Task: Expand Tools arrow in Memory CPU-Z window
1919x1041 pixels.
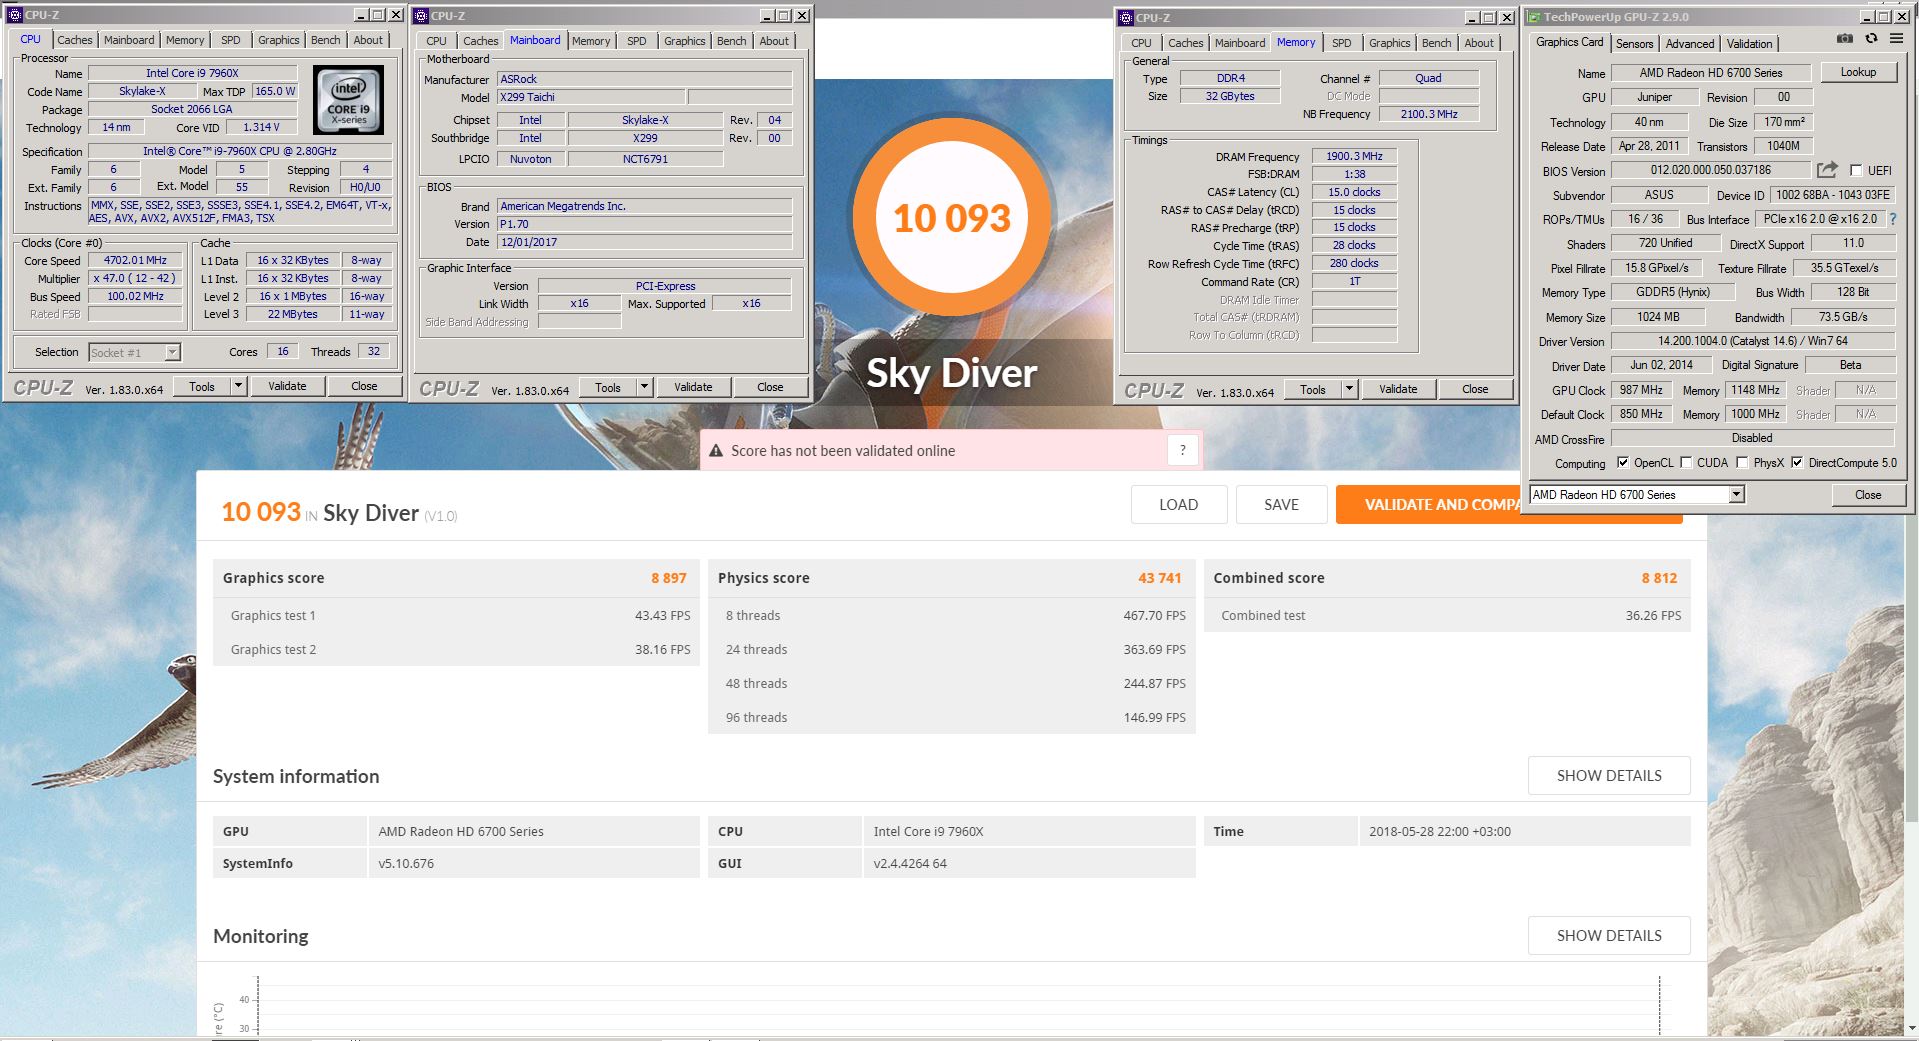Action: click(1349, 389)
